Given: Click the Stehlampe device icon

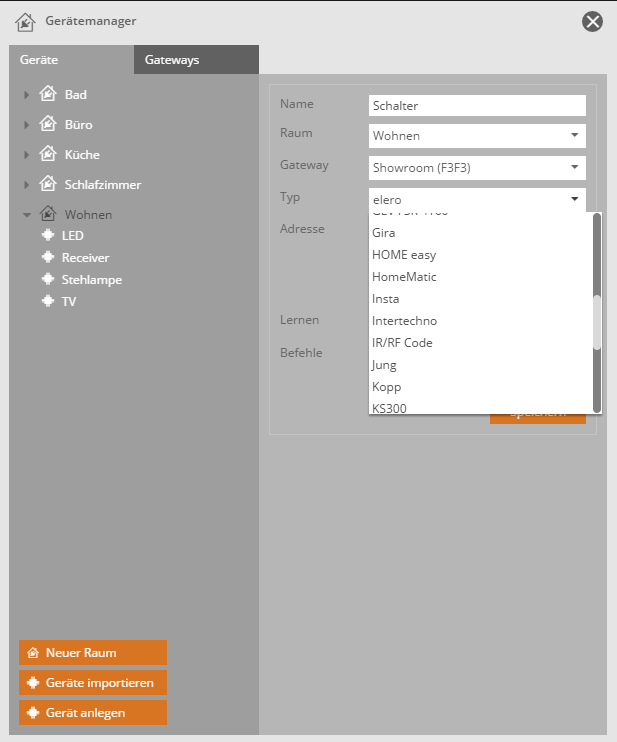Looking at the screenshot, I should 46,280.
